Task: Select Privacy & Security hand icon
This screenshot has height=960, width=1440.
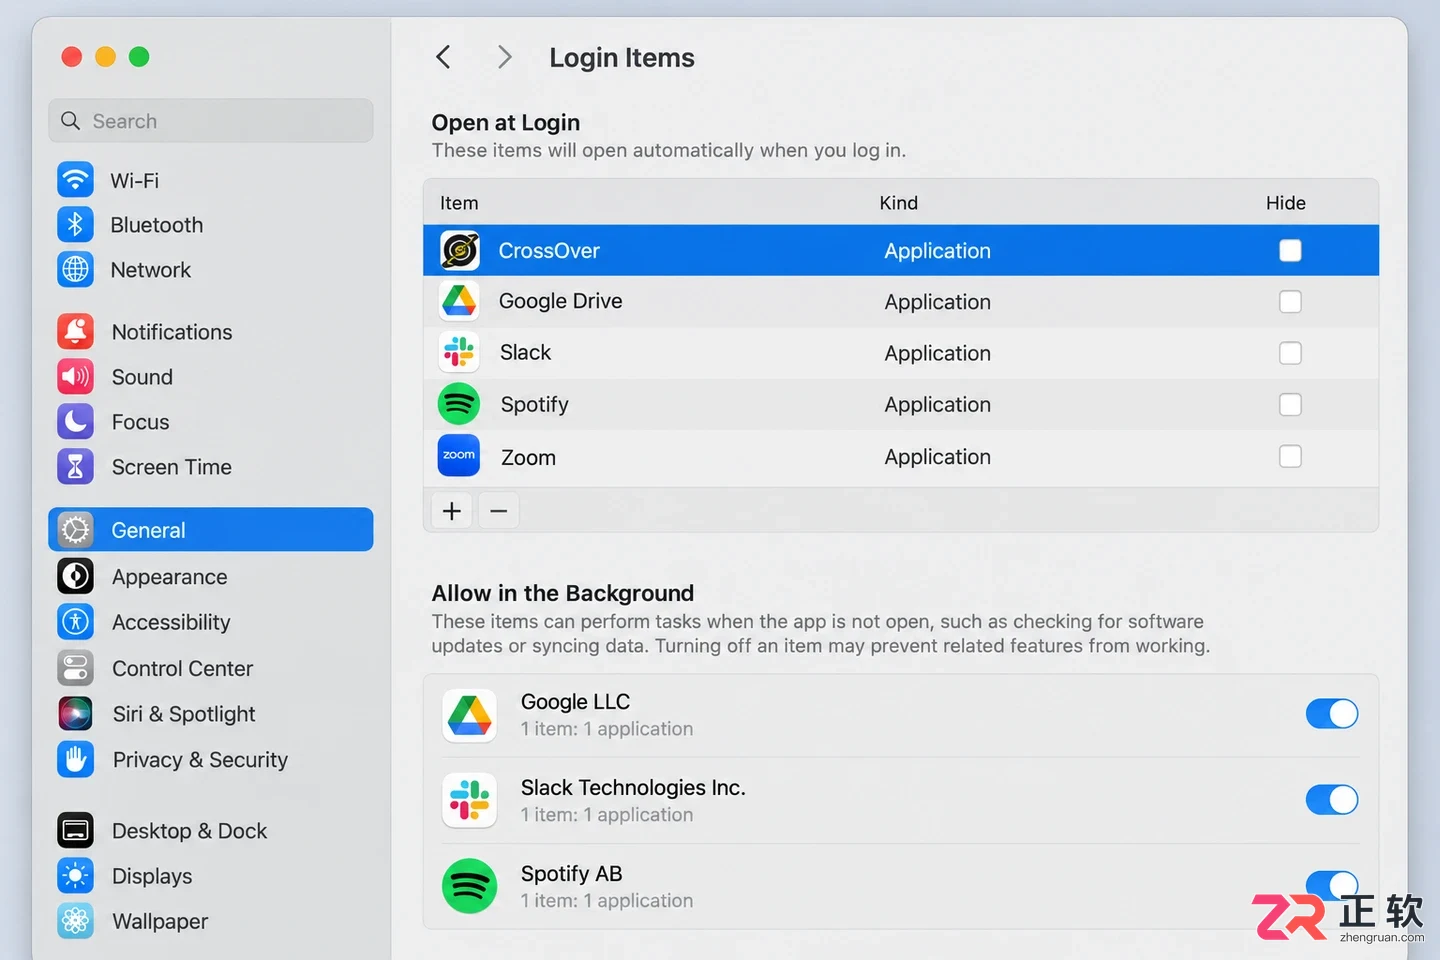Action: [x=75, y=760]
